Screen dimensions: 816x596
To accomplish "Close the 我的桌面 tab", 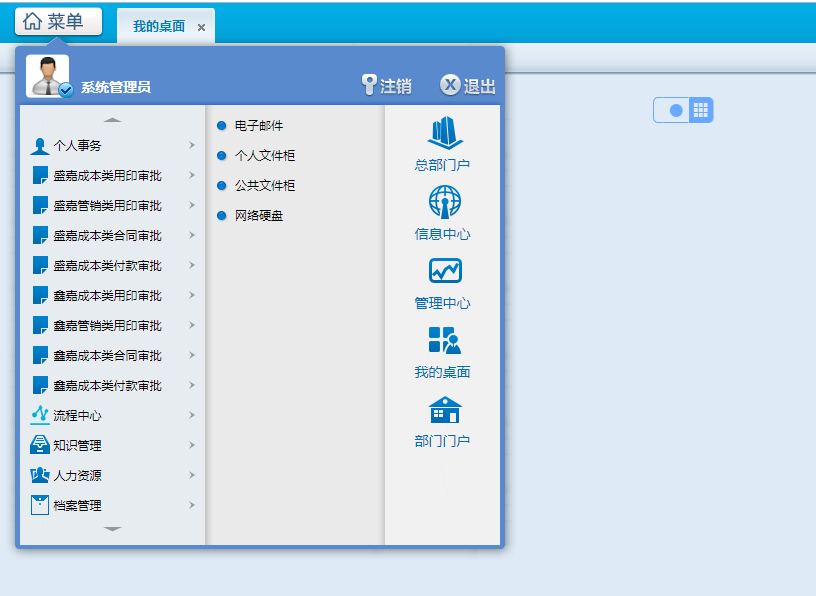I will [201, 28].
